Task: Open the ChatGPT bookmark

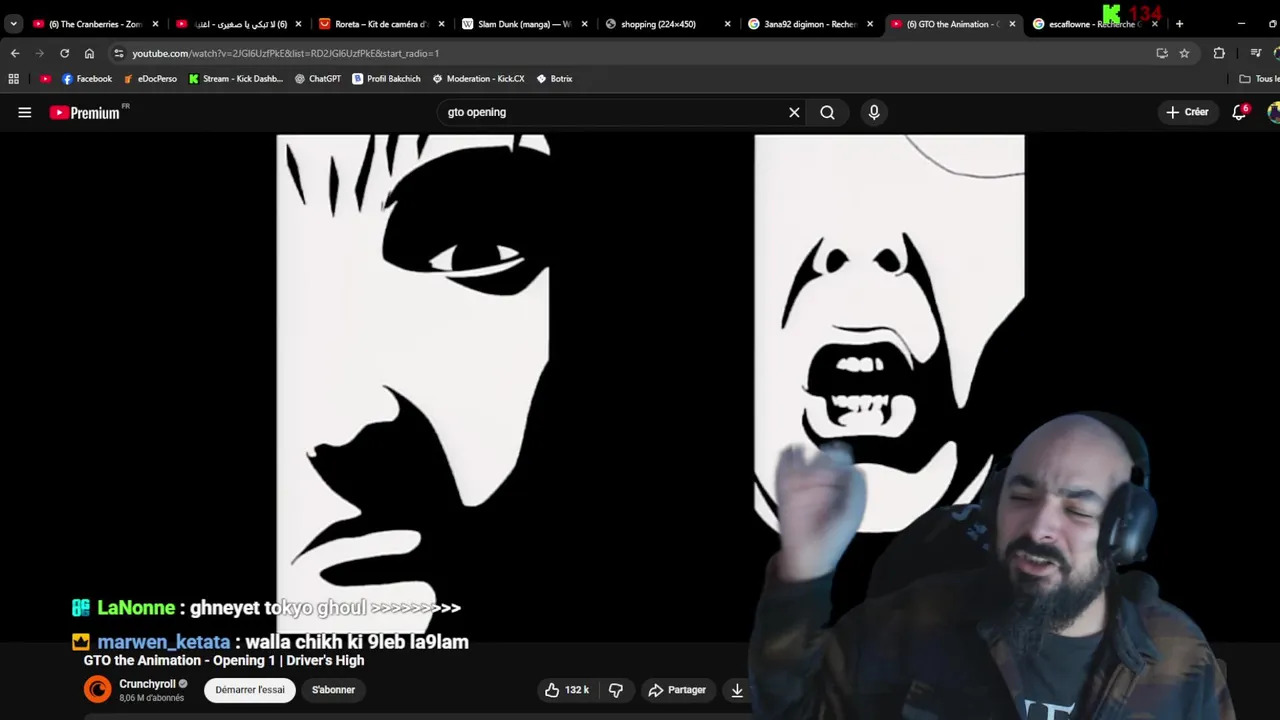Action: coord(318,79)
